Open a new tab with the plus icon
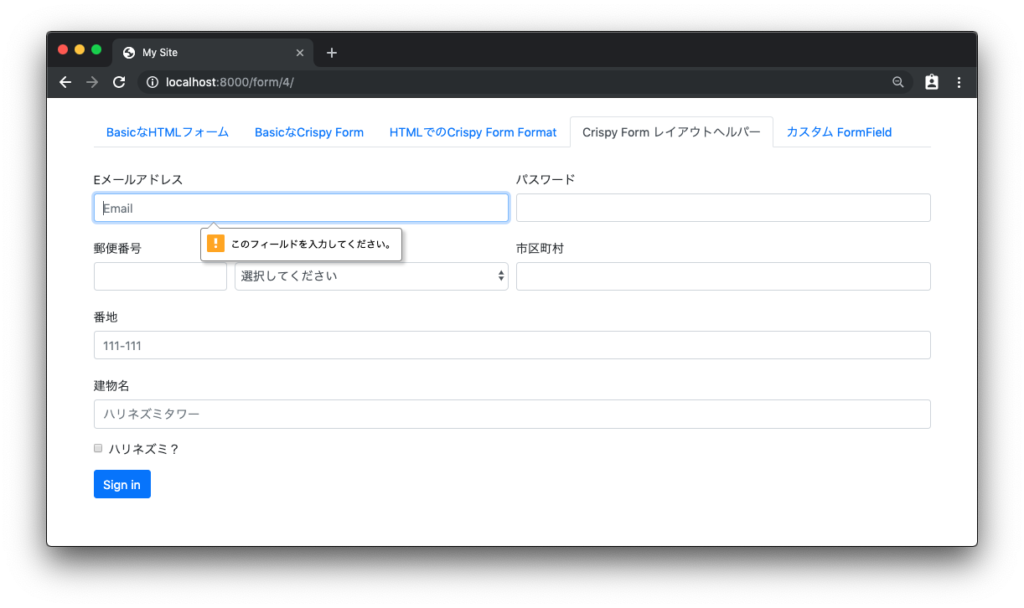This screenshot has height=608, width=1024. 331,52
